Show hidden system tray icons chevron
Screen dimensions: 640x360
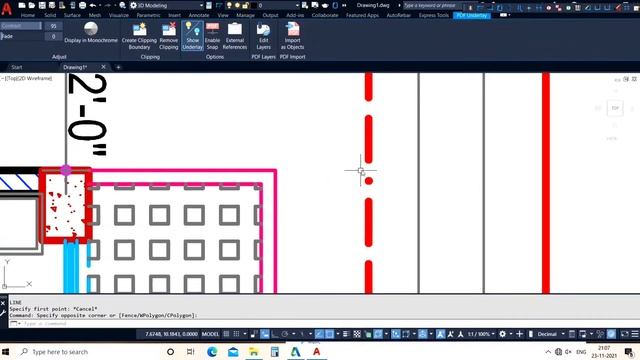click(x=547, y=351)
